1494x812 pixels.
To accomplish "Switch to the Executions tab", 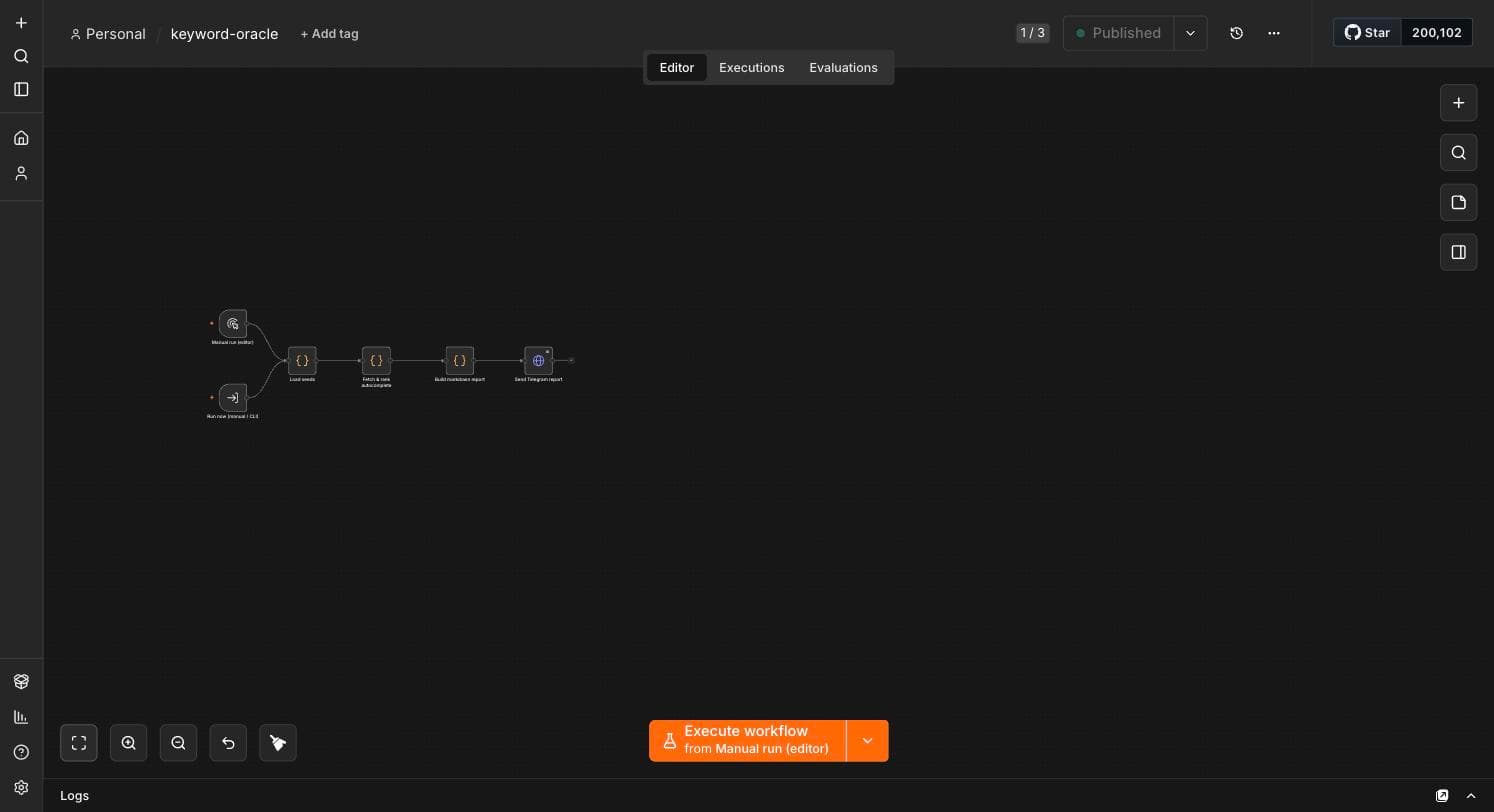I will tap(752, 68).
